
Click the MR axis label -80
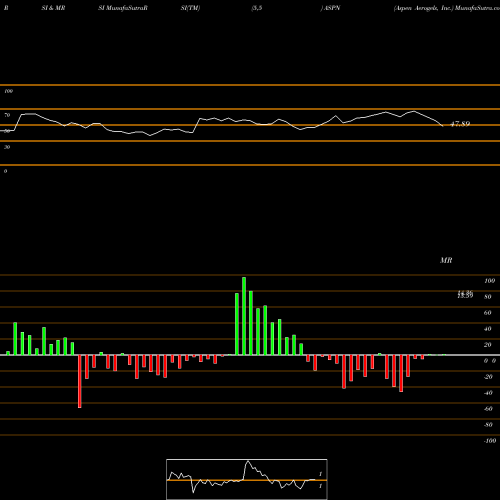pyautogui.click(x=488, y=425)
